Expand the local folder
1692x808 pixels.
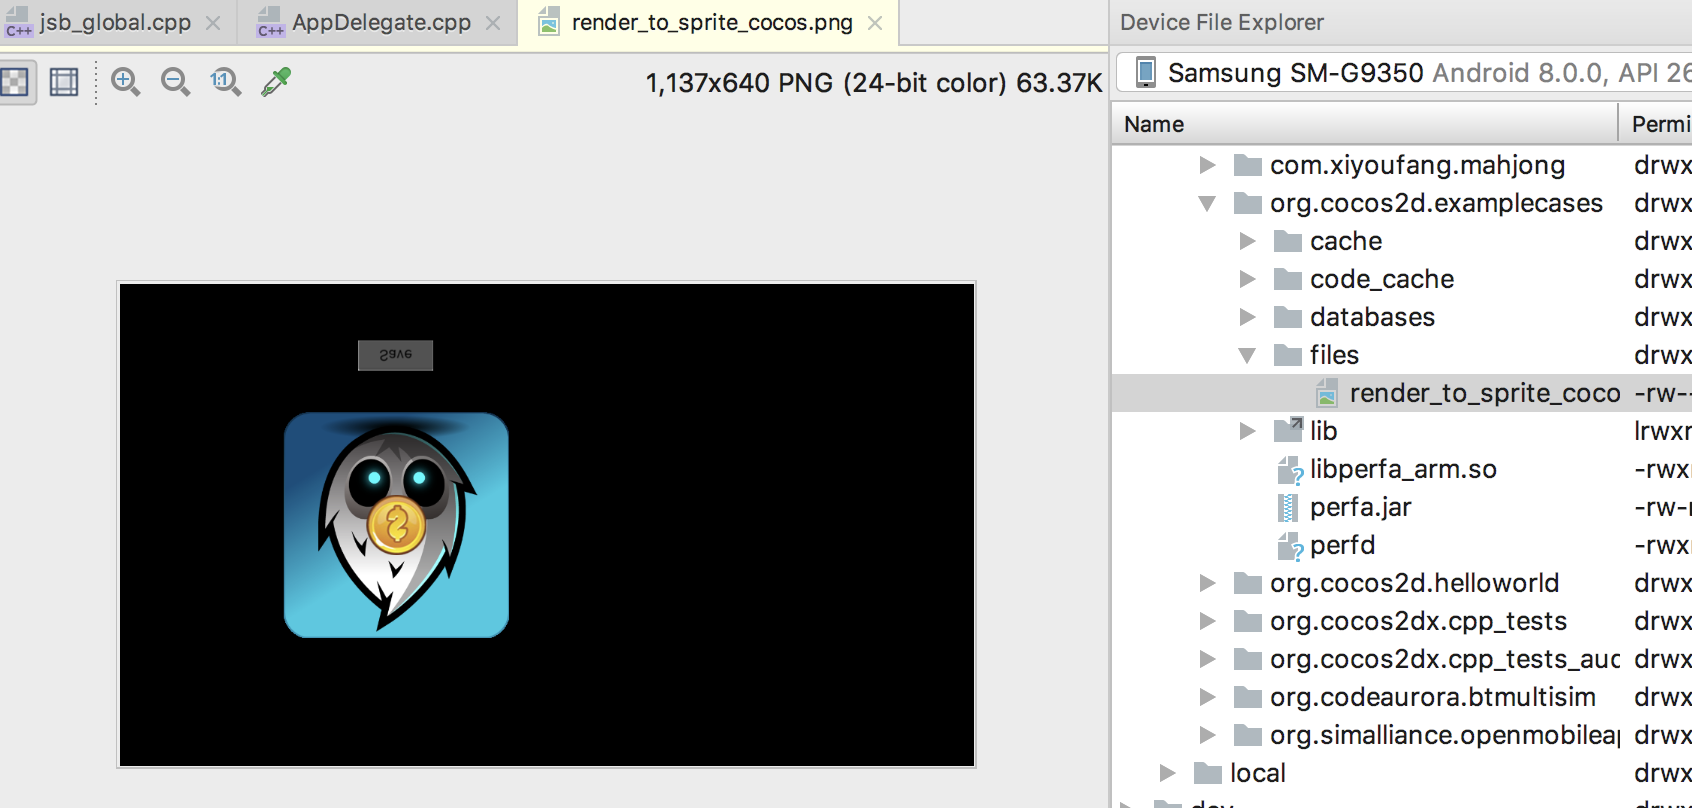[1168, 773]
